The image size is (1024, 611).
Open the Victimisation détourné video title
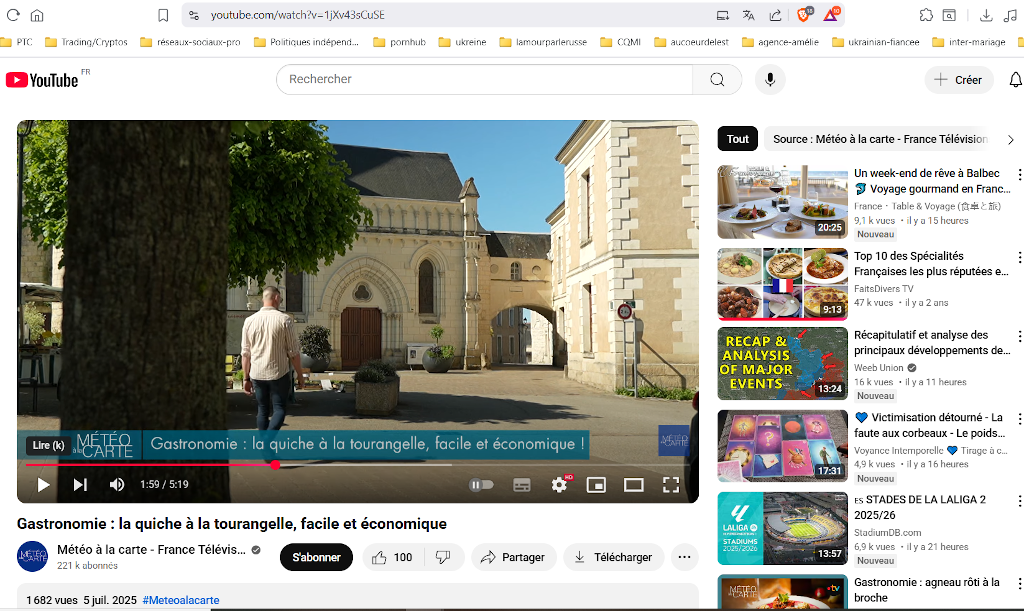pos(930,425)
